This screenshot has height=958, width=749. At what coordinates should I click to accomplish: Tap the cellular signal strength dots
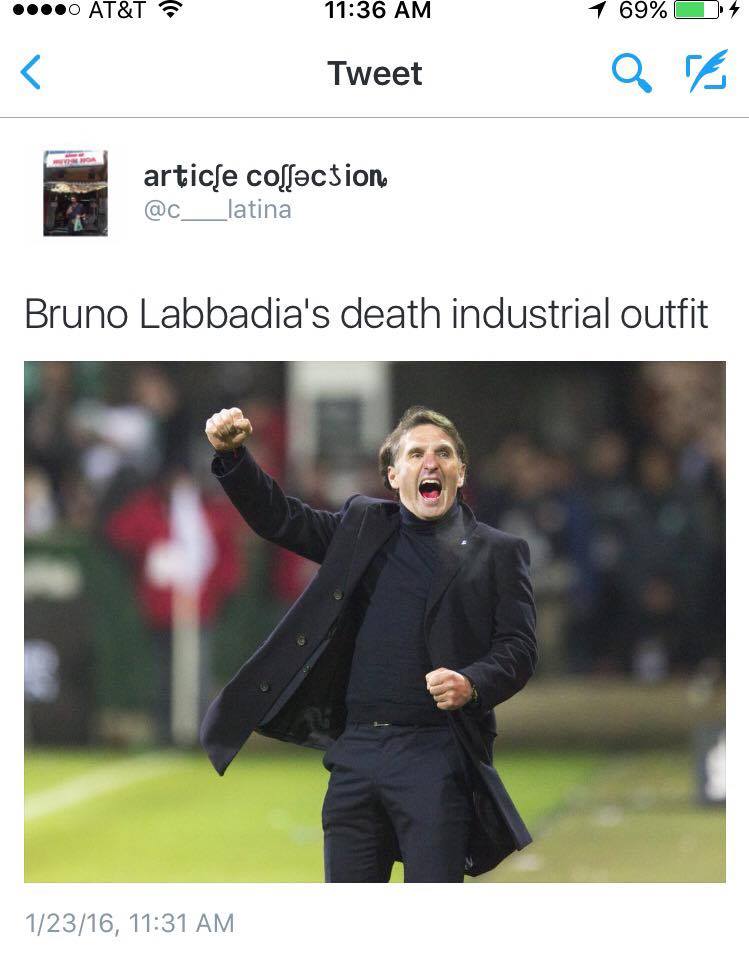click(46, 9)
